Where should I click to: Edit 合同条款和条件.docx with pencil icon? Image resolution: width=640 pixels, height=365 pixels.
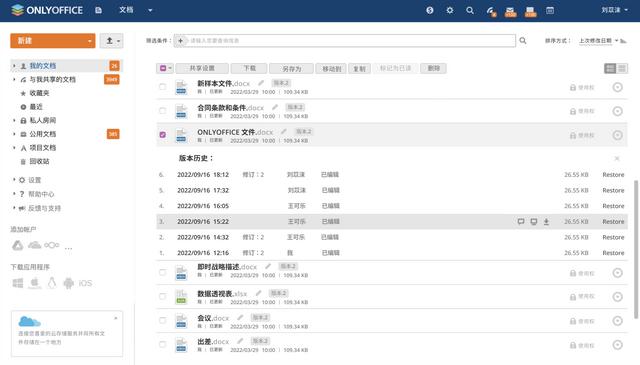[x=275, y=107]
